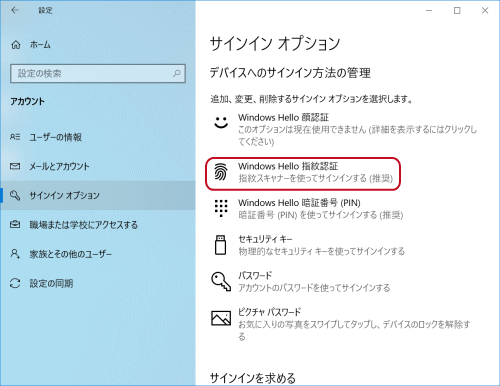This screenshot has height=386, width=500.
Task: Click the sync arrows icon for 設定の同期
Action: pyautogui.click(x=15, y=283)
